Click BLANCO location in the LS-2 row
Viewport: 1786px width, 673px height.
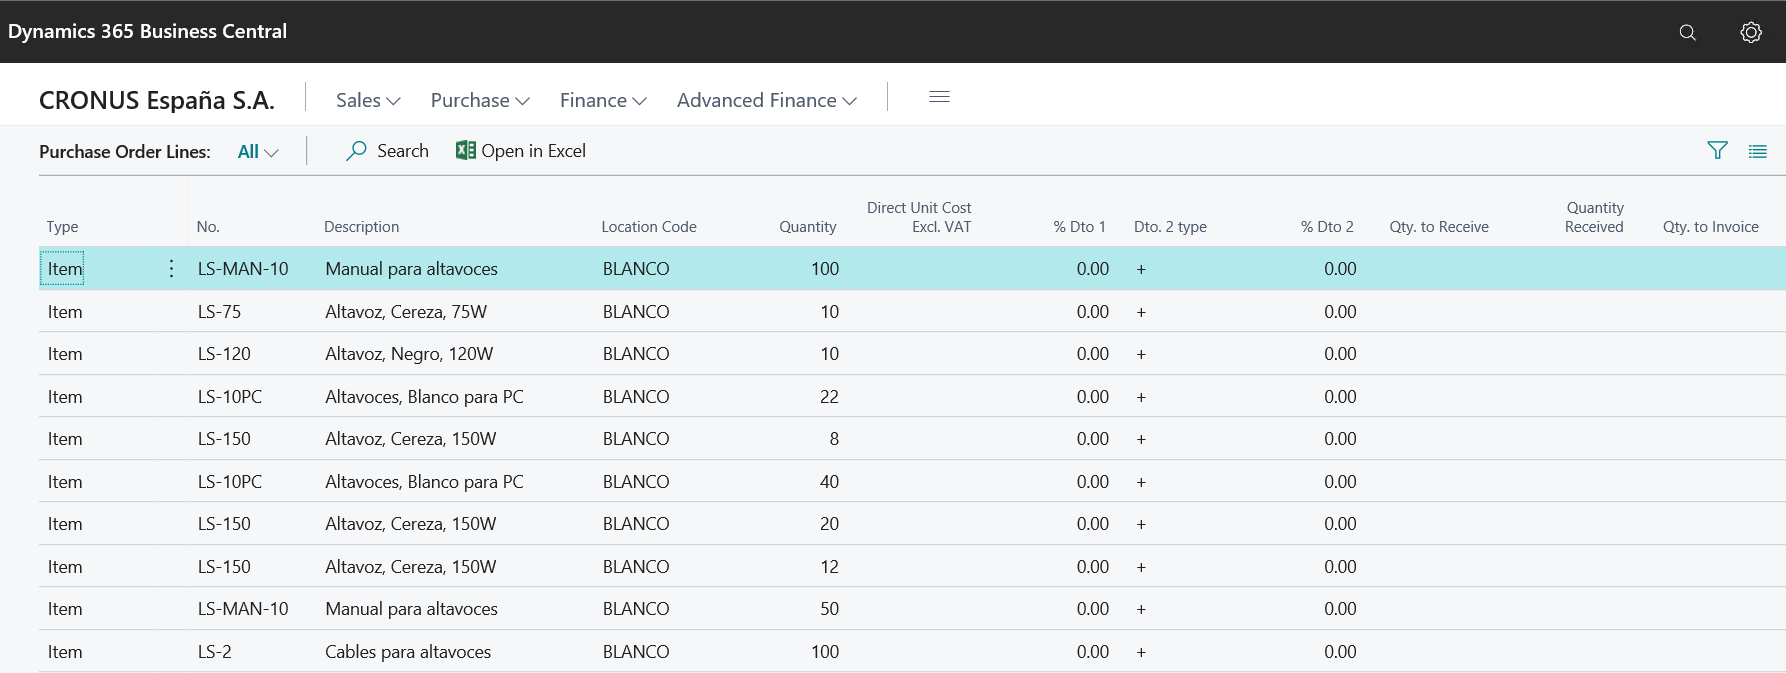point(636,652)
